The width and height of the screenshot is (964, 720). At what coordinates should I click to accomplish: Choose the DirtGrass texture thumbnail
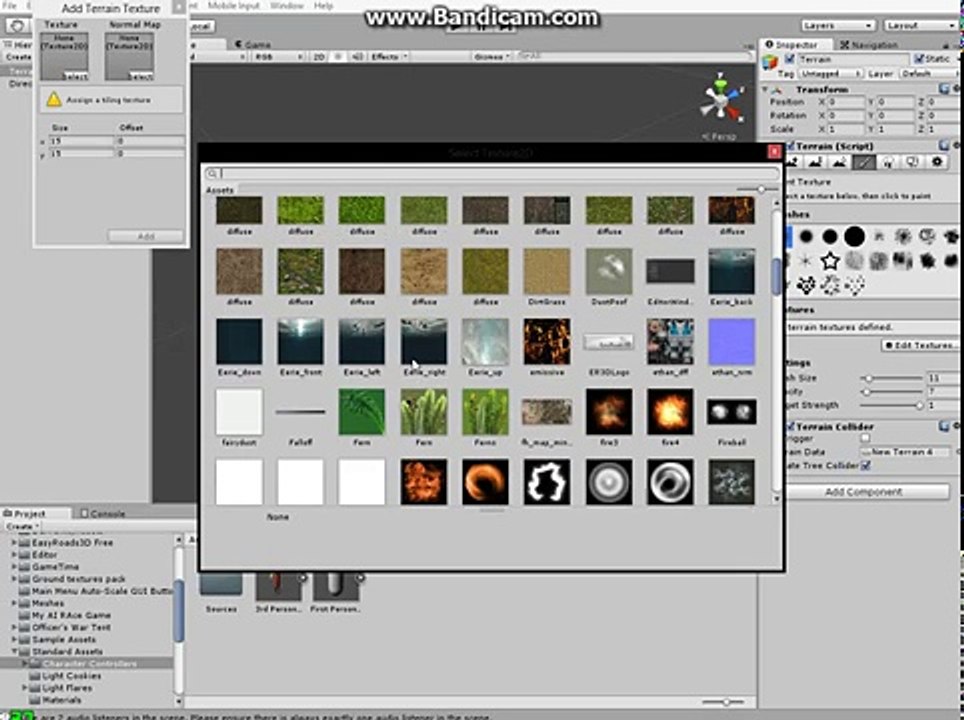547,271
